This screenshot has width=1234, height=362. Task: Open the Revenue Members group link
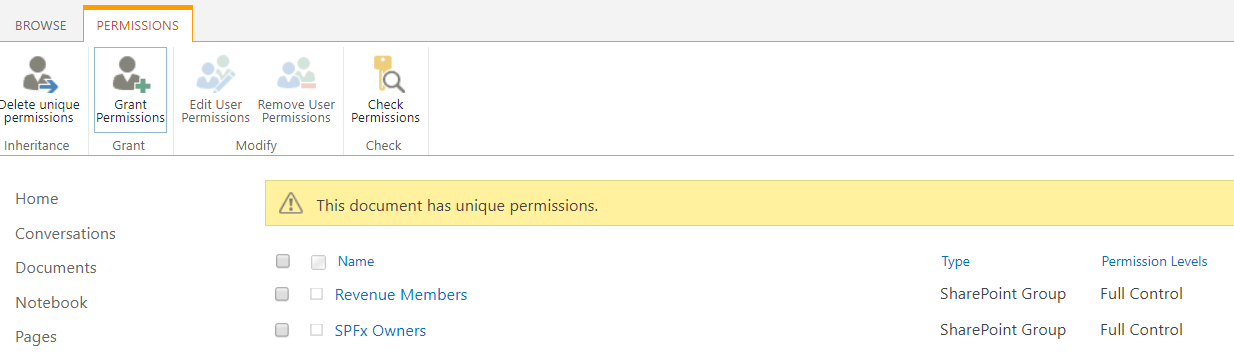point(401,295)
